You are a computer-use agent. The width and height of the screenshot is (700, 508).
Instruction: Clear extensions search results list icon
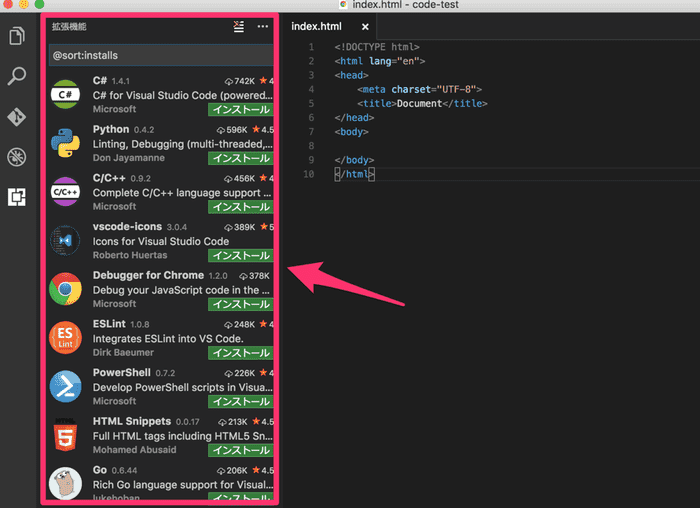[238, 27]
